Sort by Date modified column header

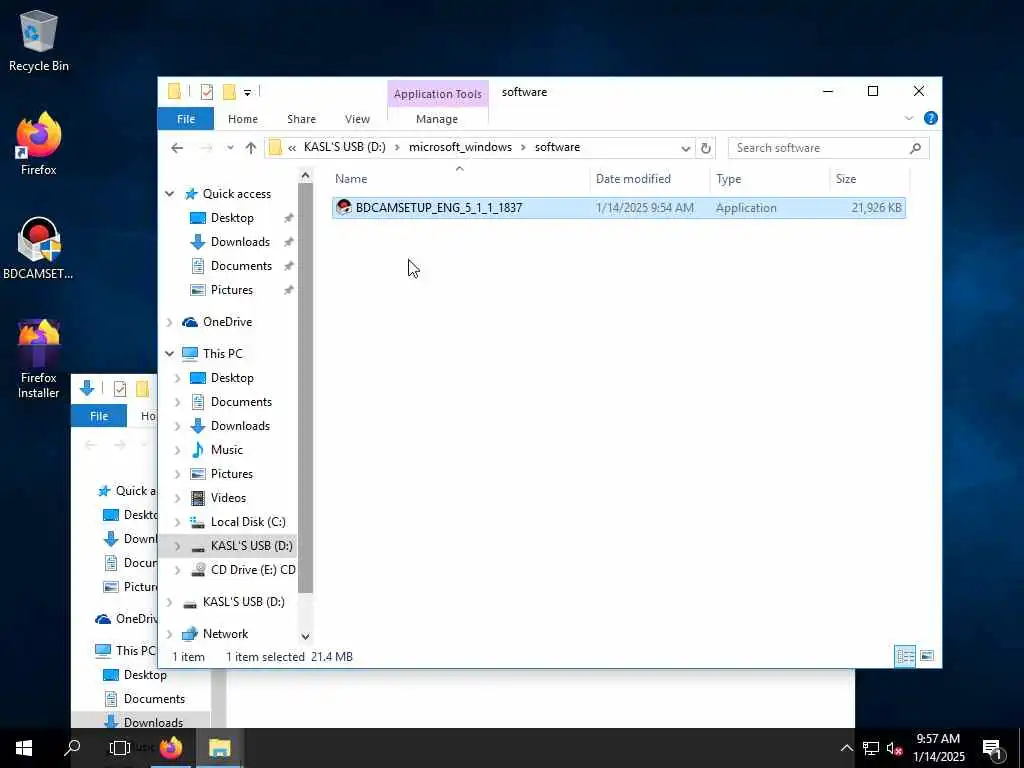pos(649,179)
